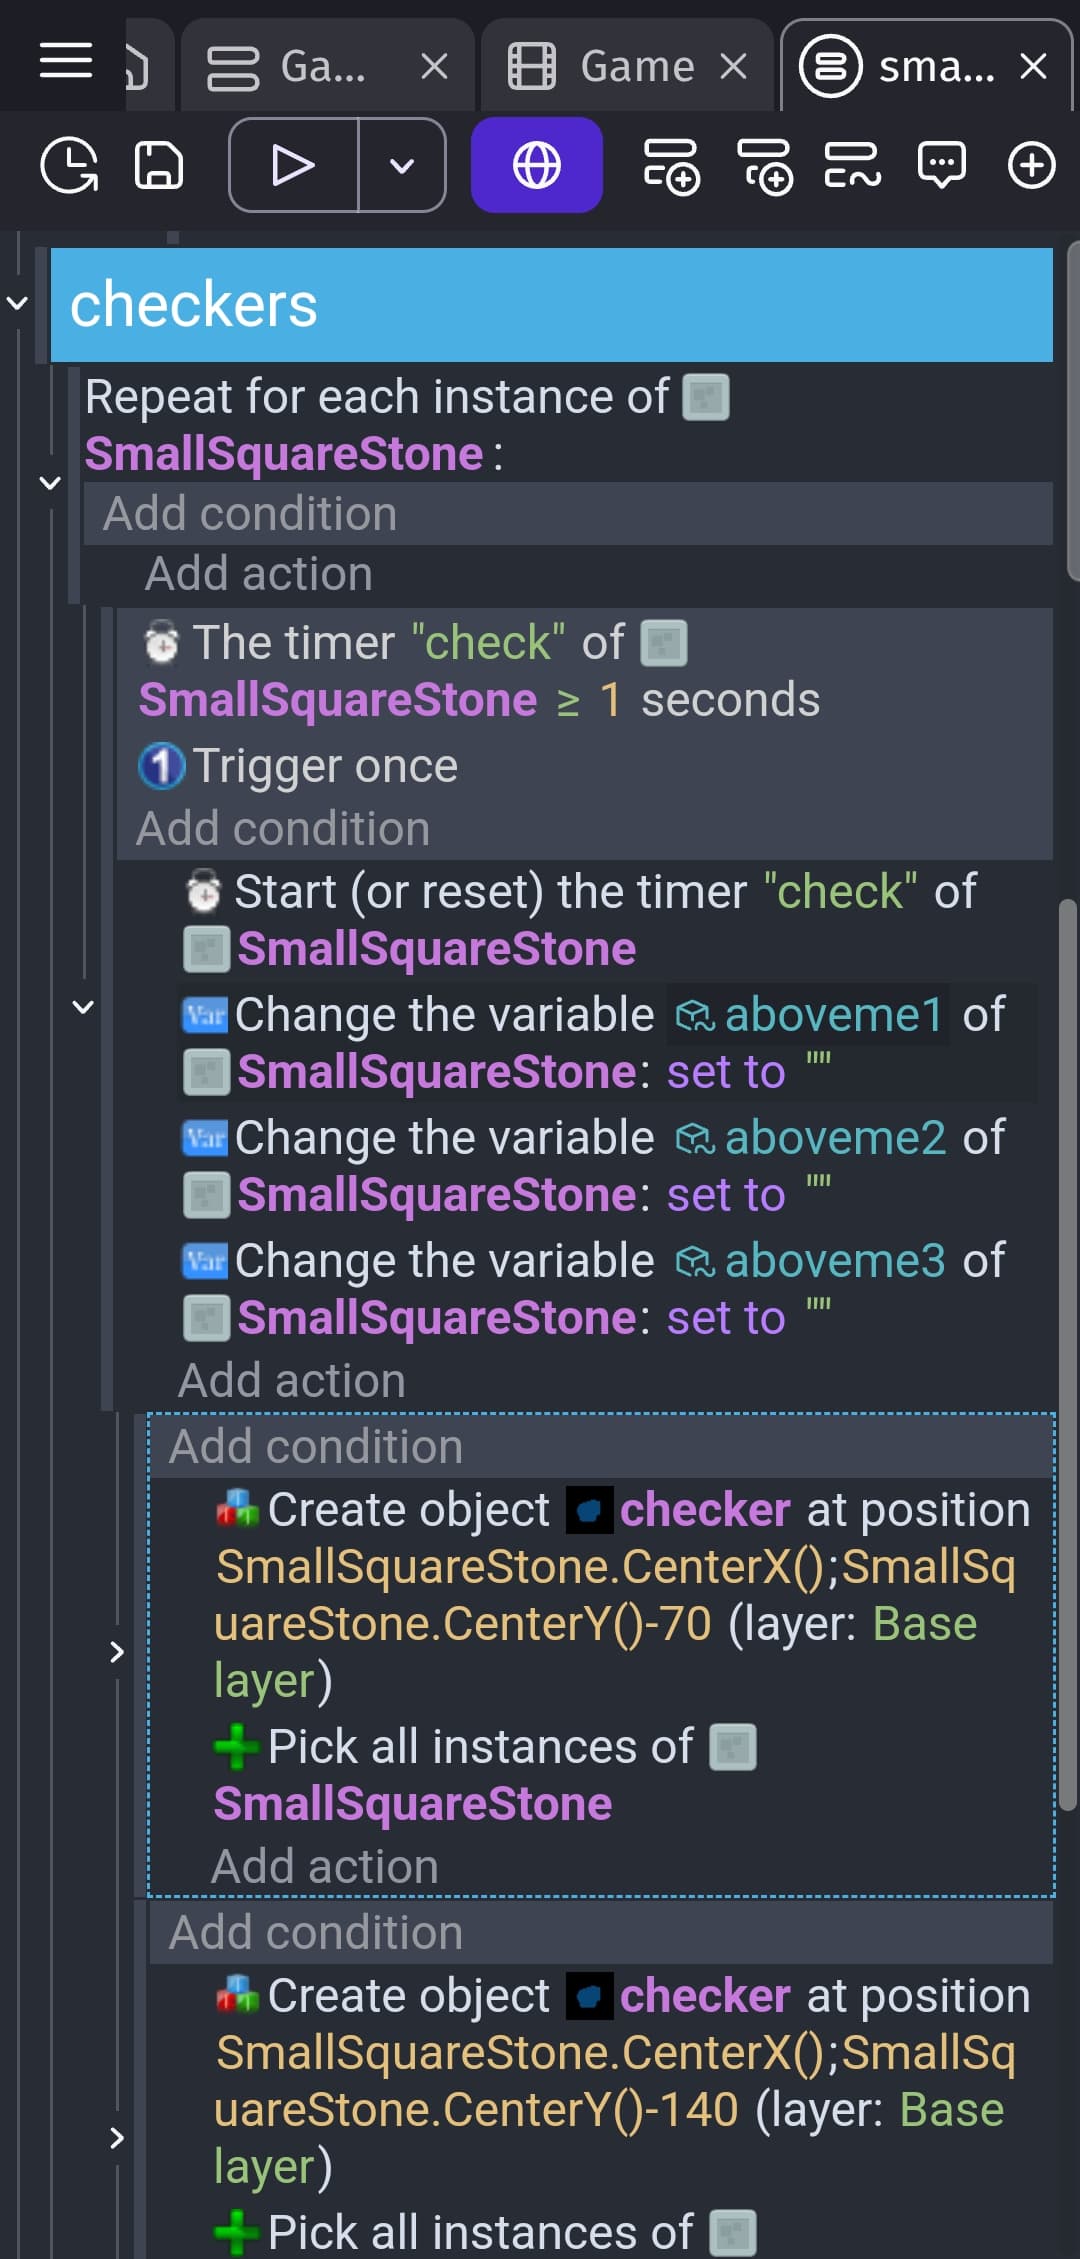Screen dimensions: 1080x2259
Task: Launch preview with the play button
Action: pos(293,165)
